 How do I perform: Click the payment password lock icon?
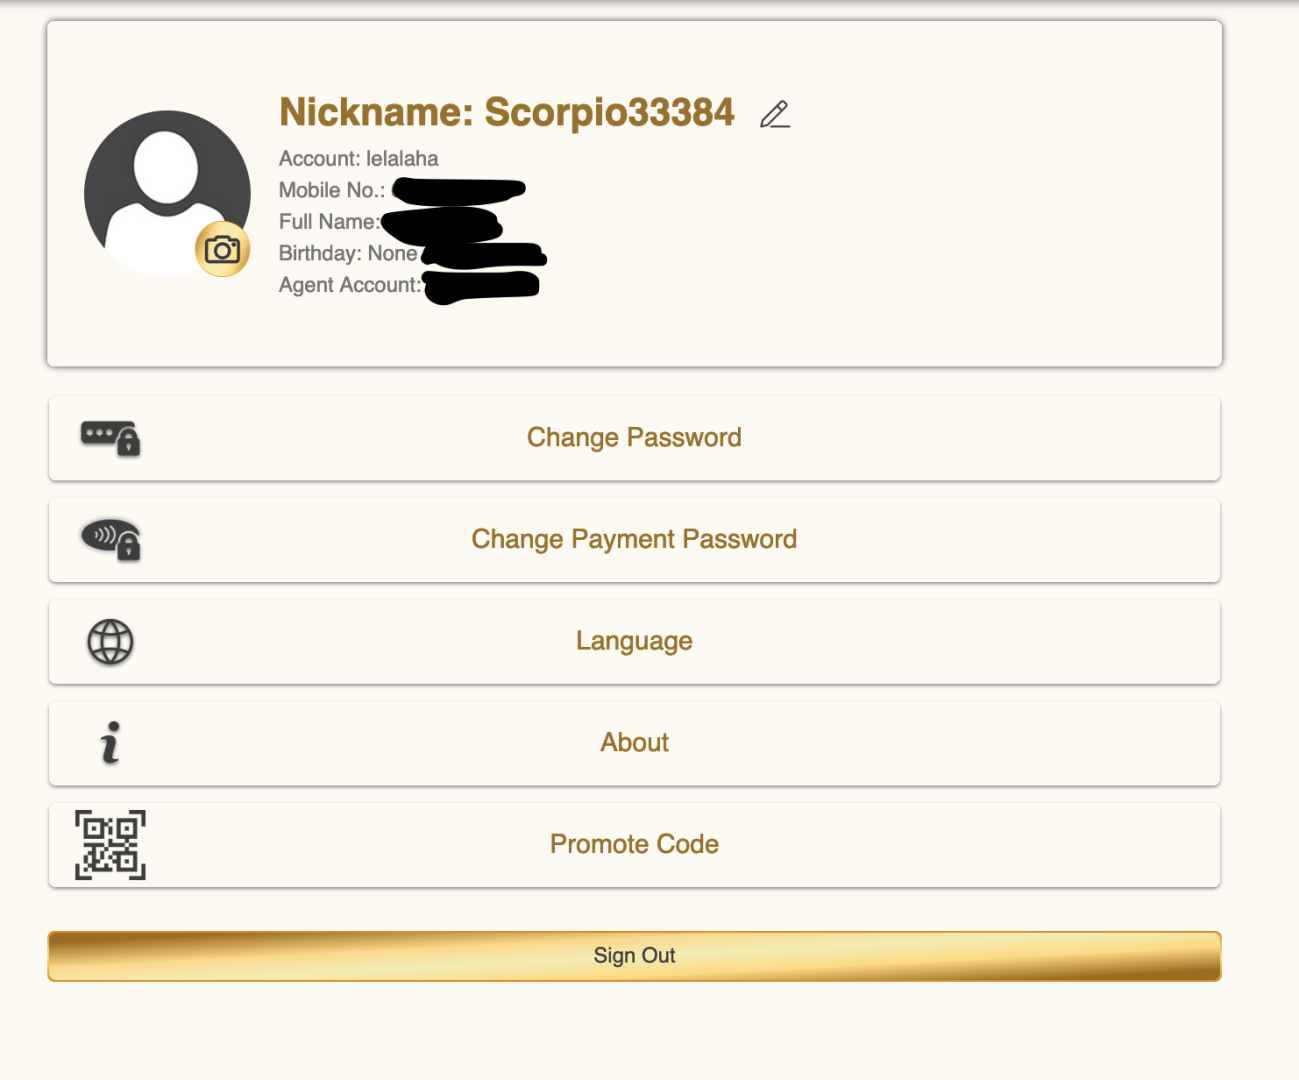(111, 539)
